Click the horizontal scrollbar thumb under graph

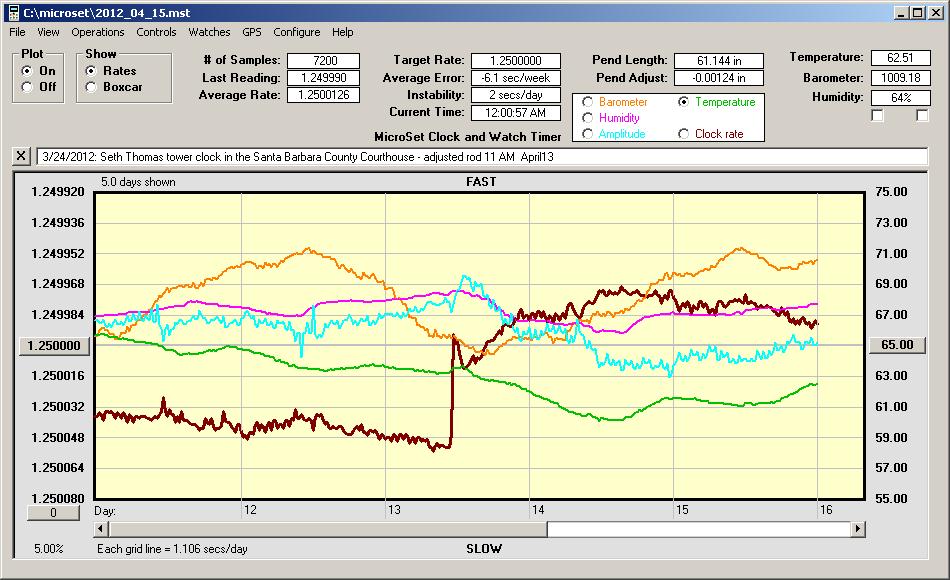pos(328,529)
